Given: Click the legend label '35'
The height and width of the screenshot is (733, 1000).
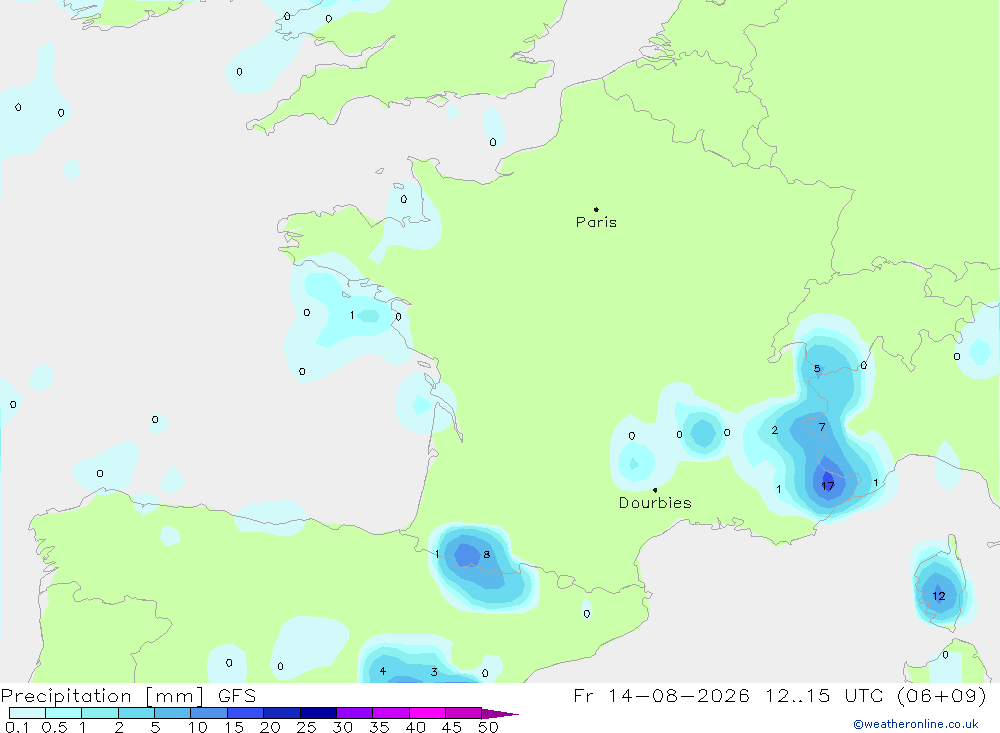Looking at the screenshot, I should [379, 727].
